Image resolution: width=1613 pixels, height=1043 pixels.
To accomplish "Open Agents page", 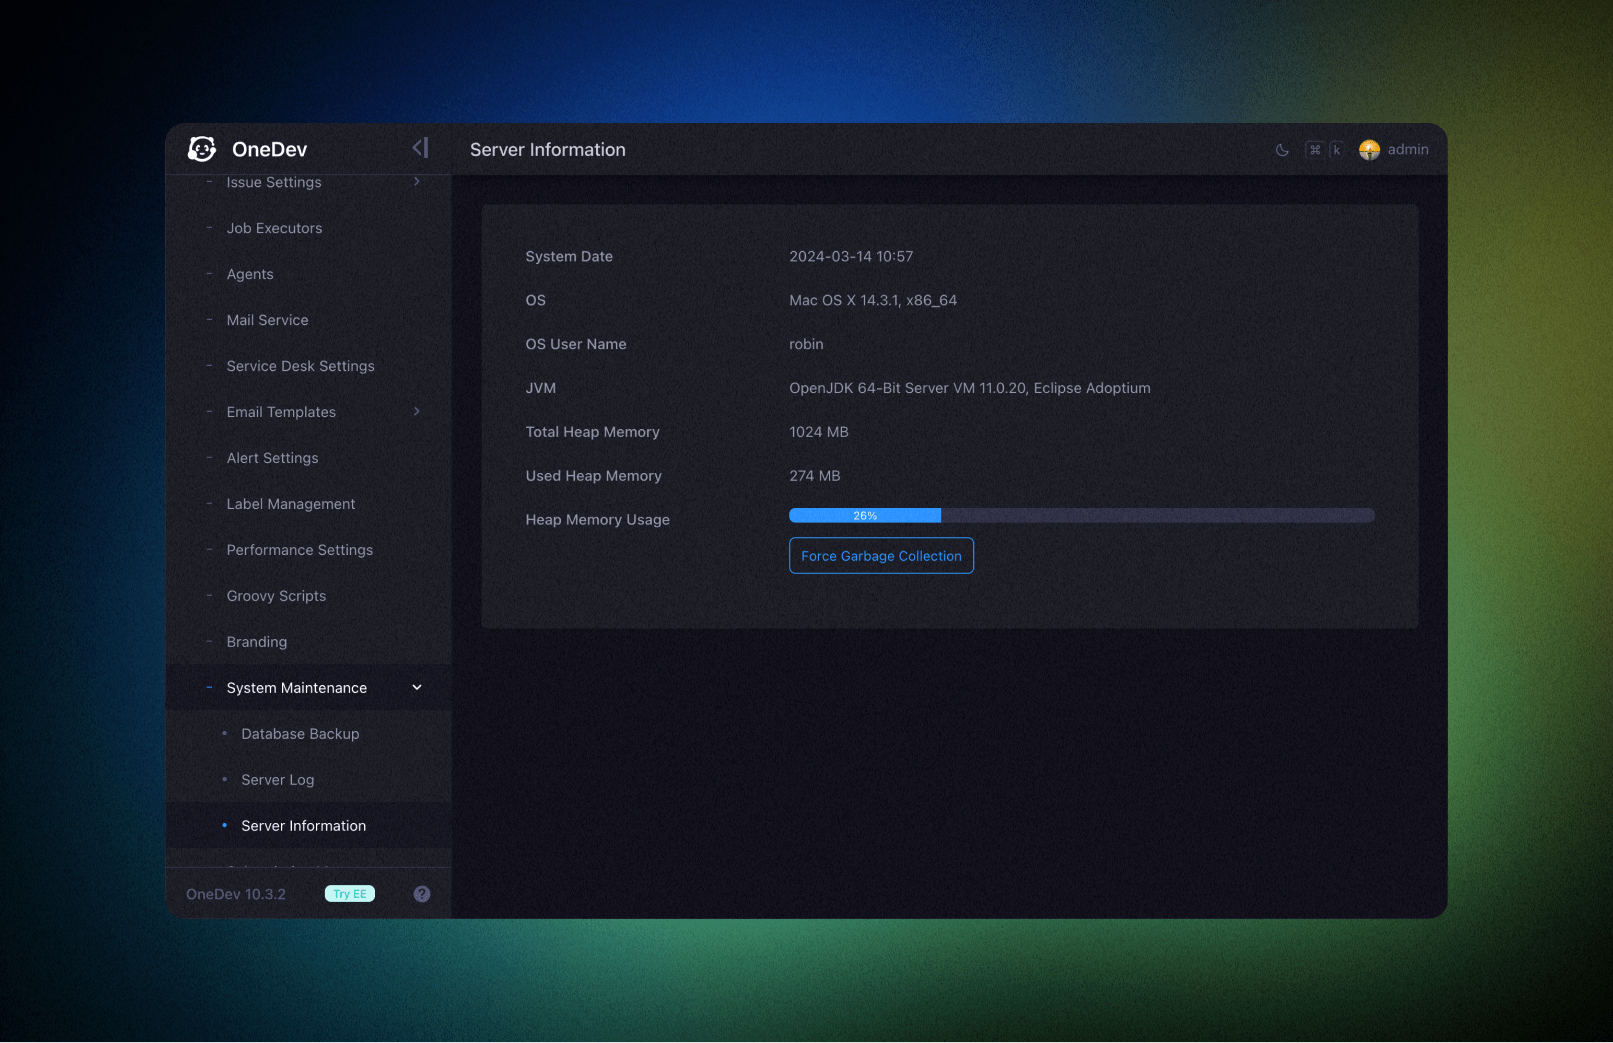I will tap(250, 274).
